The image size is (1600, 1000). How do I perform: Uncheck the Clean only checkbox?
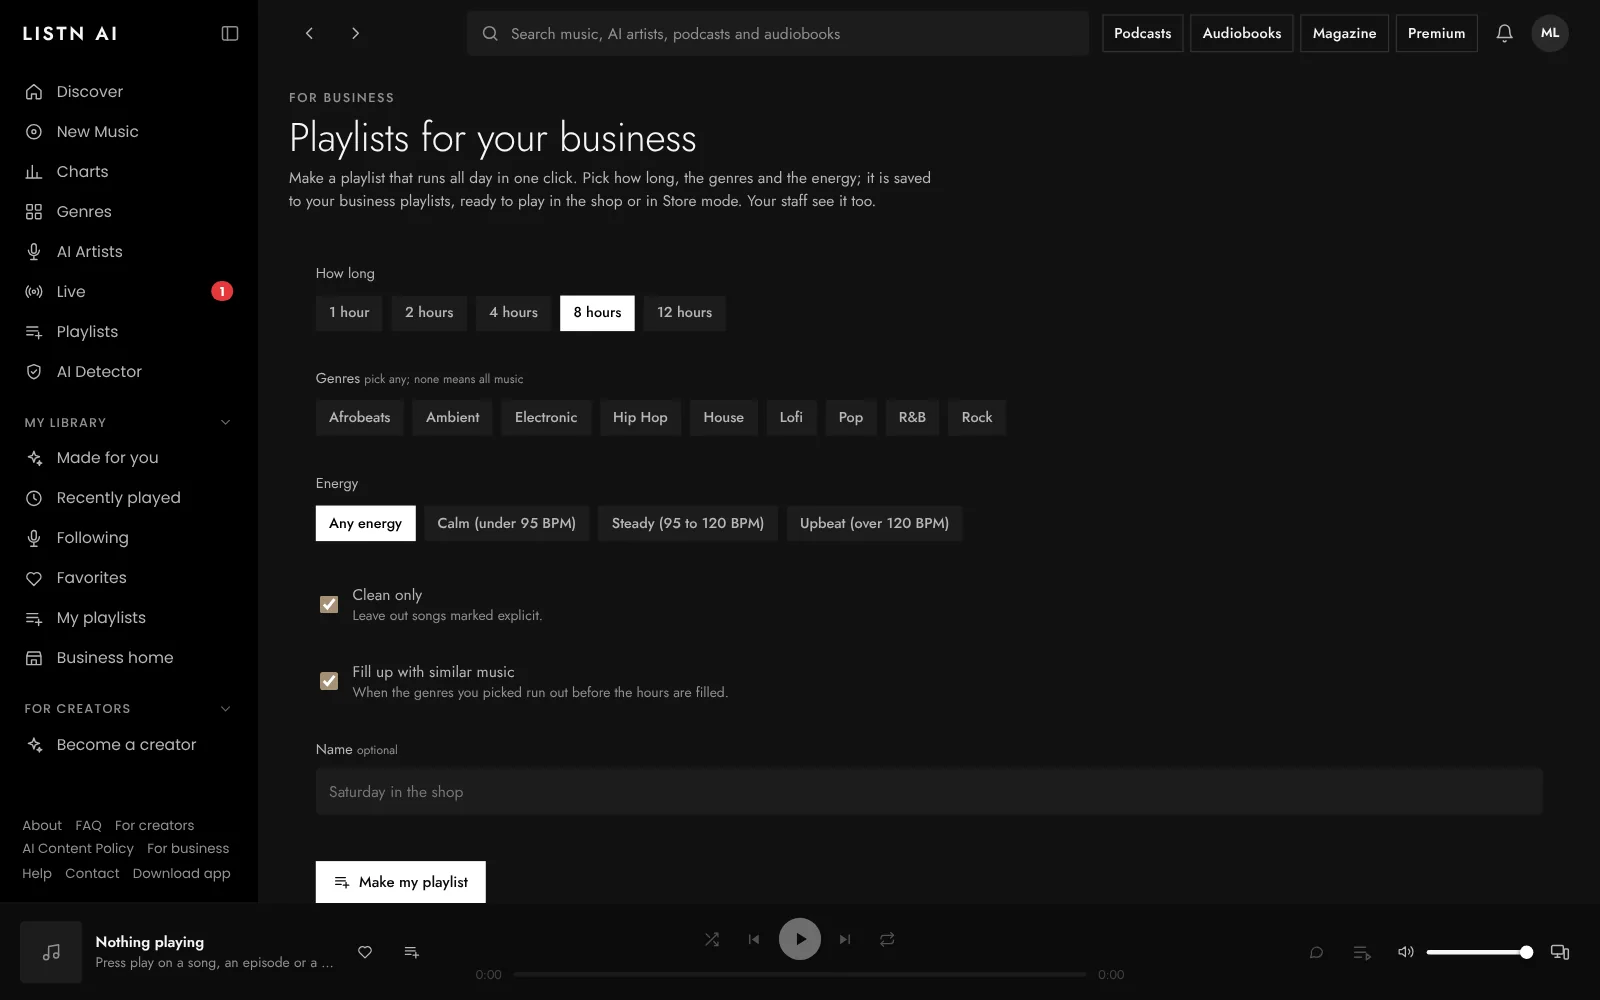coord(328,604)
